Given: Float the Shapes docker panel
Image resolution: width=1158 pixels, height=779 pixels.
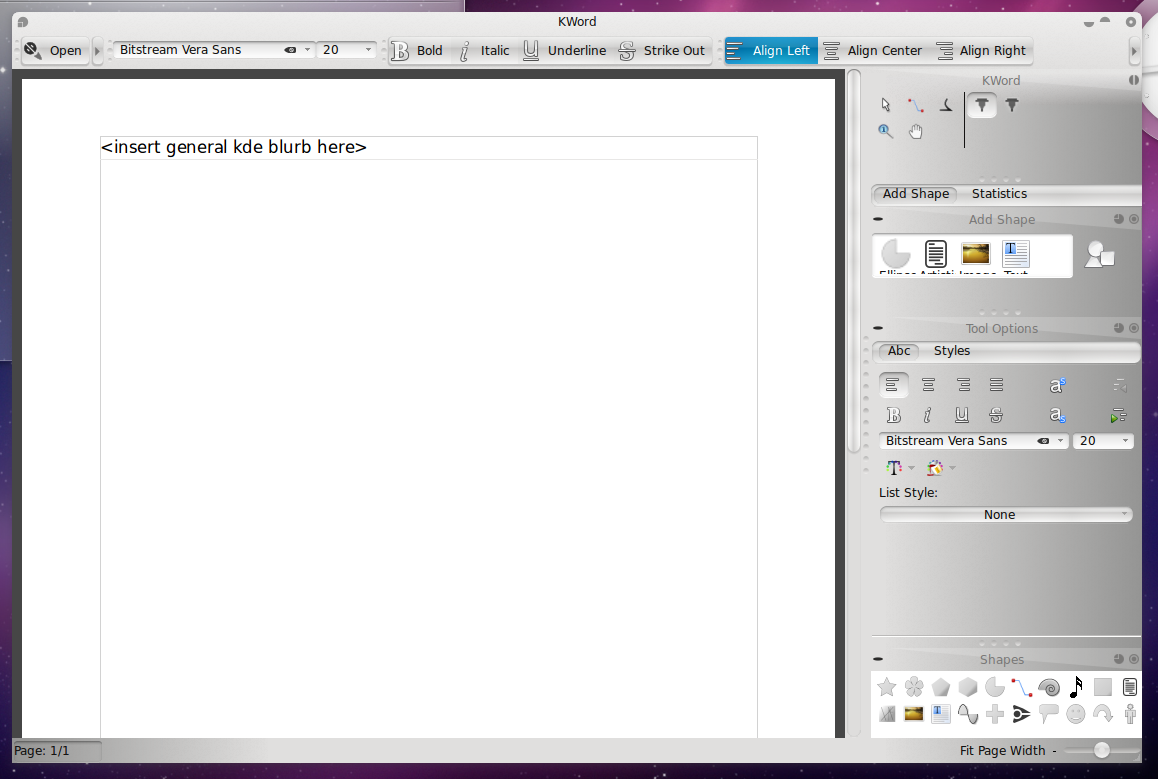Looking at the screenshot, I should click(x=1119, y=659).
